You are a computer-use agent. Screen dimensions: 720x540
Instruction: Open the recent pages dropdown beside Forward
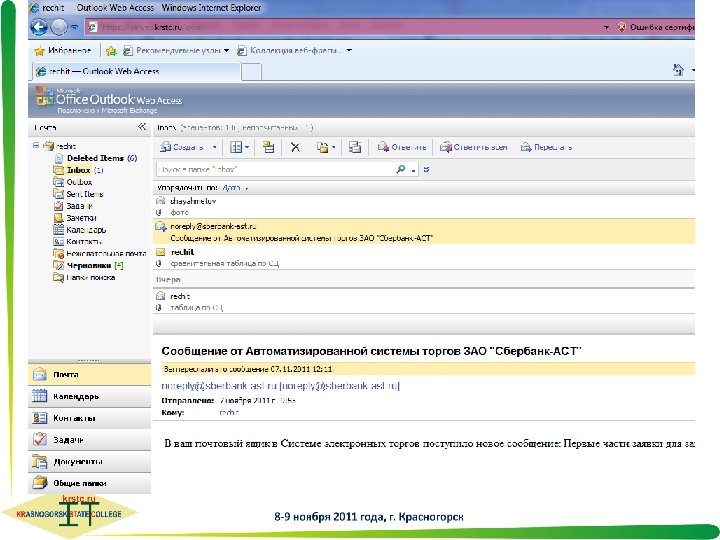tap(75, 27)
